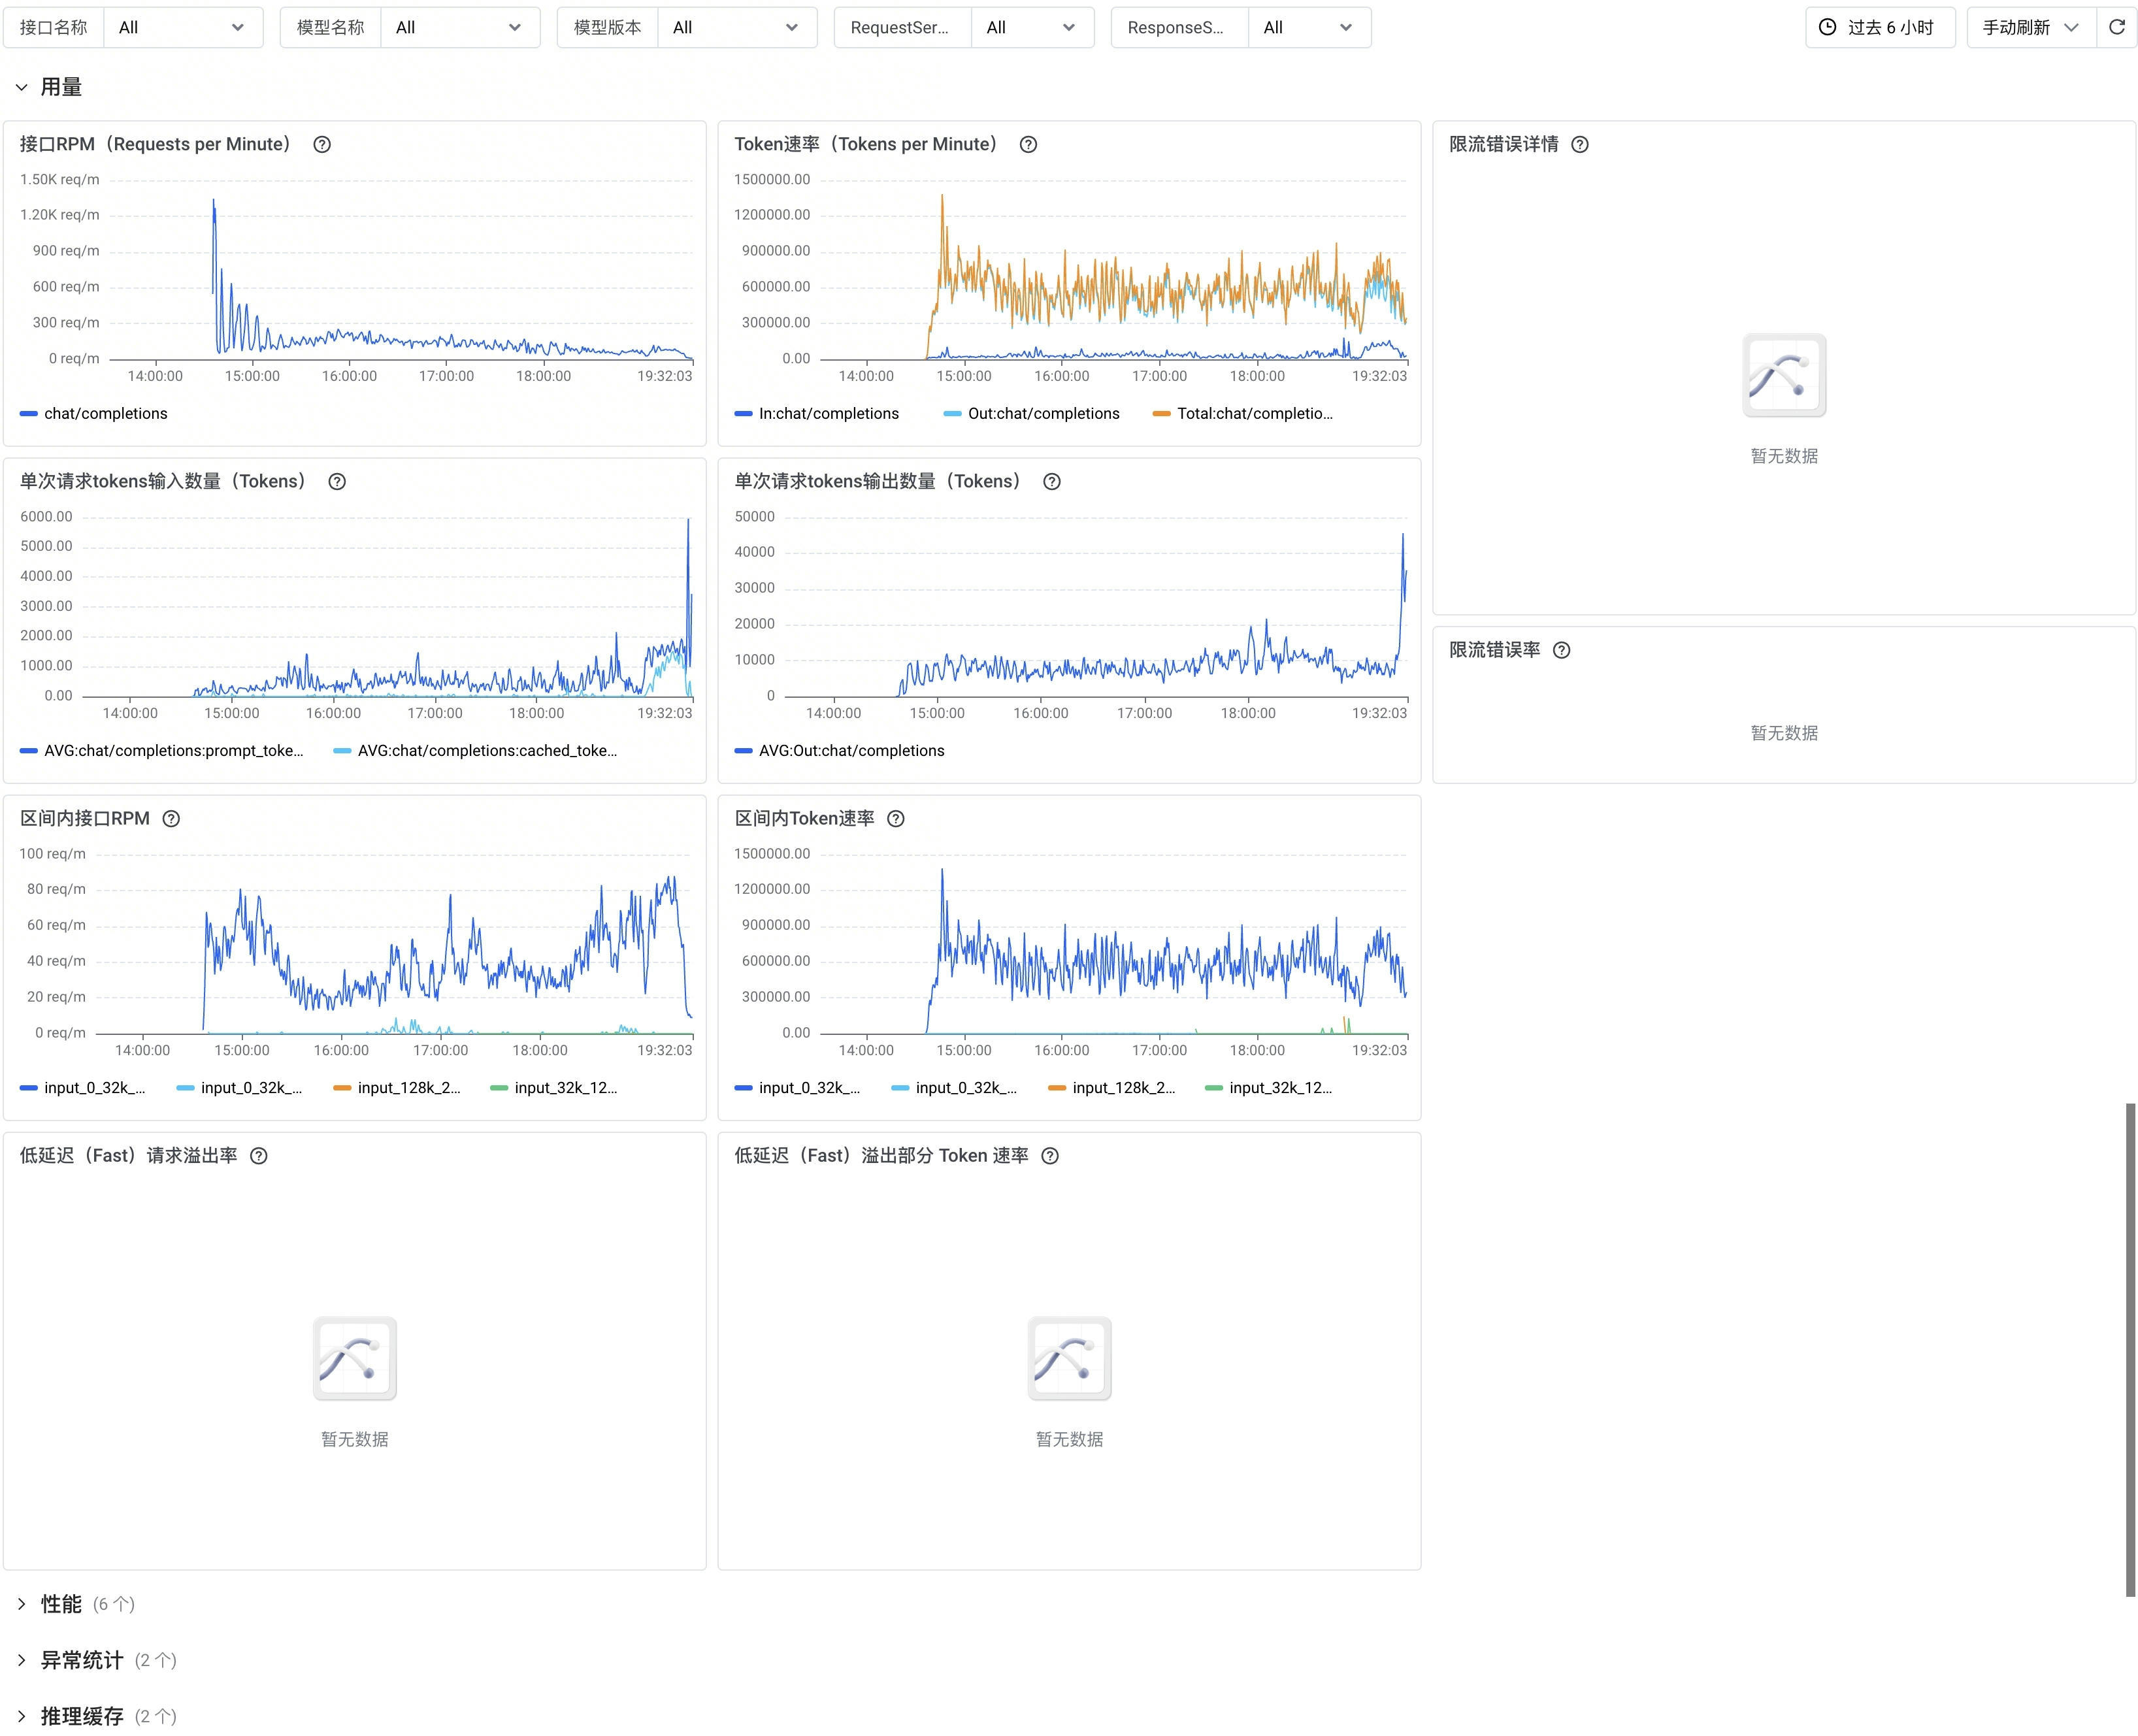The image size is (2138, 1736).
Task: Click help icon beside 接口RPM title
Action: click(x=322, y=144)
